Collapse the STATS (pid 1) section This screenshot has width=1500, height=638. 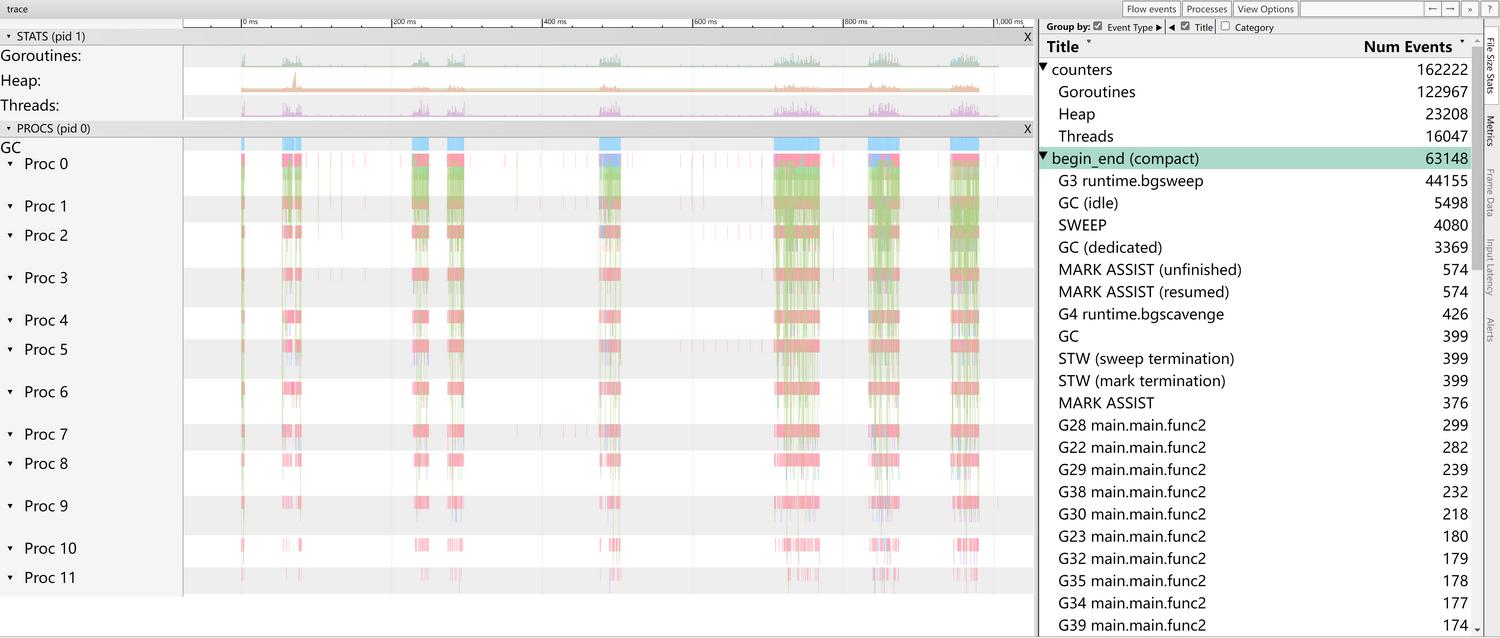9,36
